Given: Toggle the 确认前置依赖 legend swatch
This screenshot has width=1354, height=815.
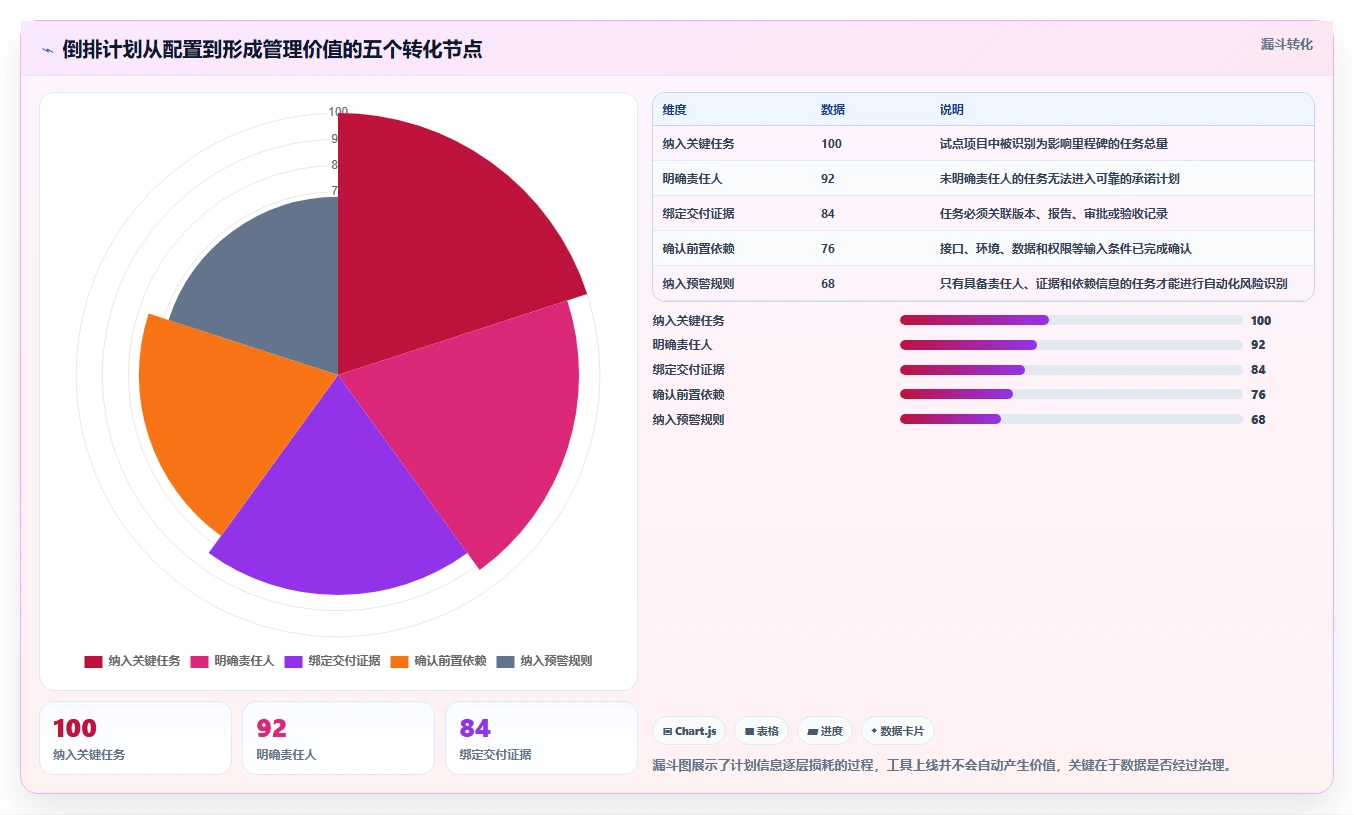Looking at the screenshot, I should coord(400,661).
